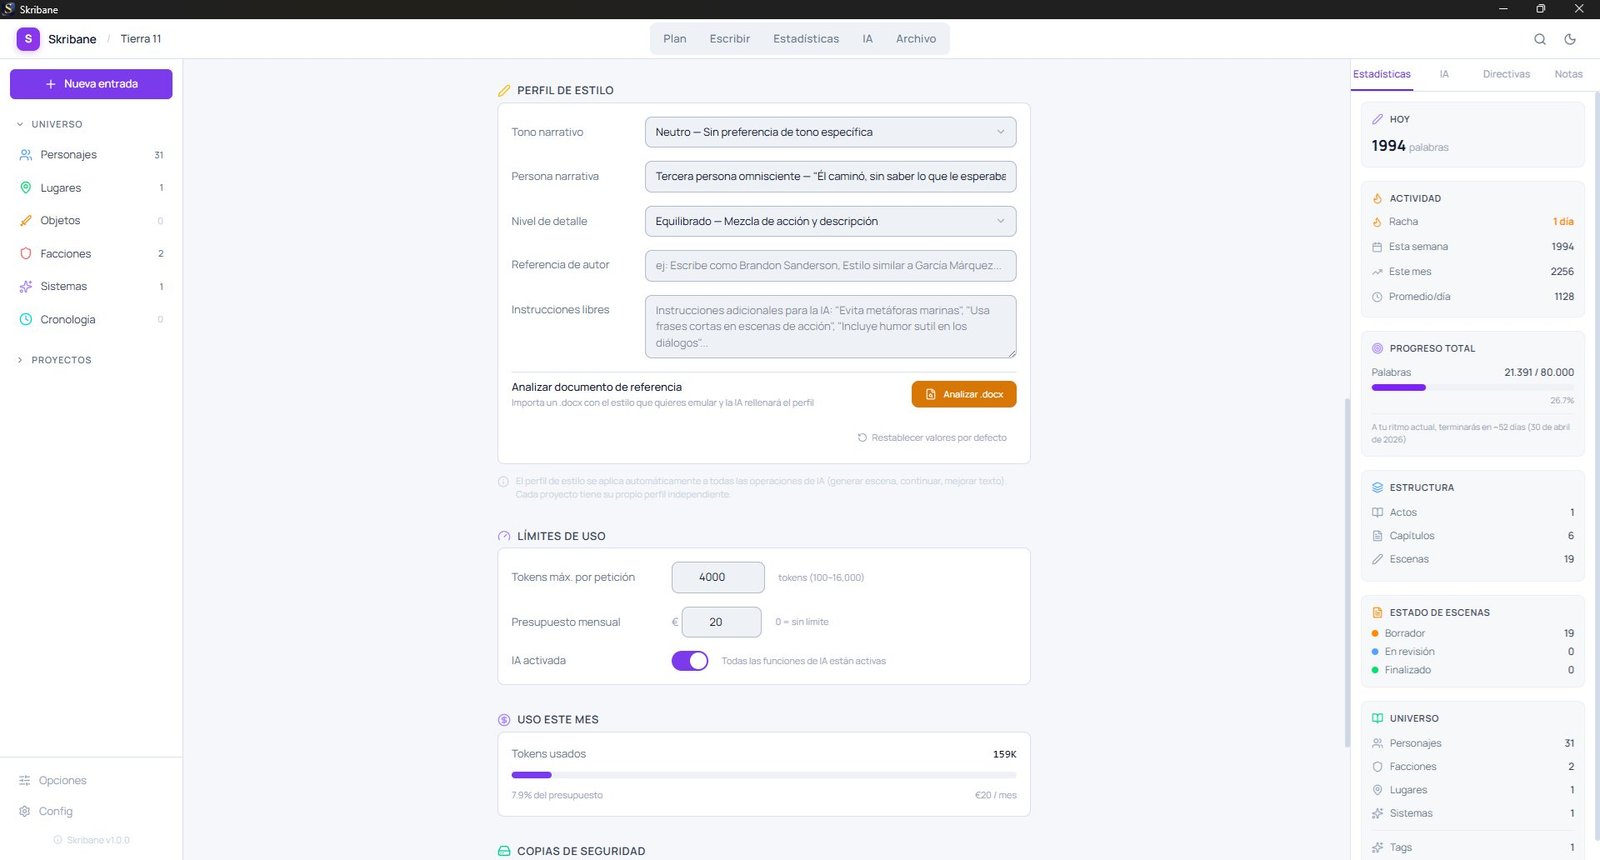
Task: Click the Referencia de autor field
Action: click(x=830, y=266)
